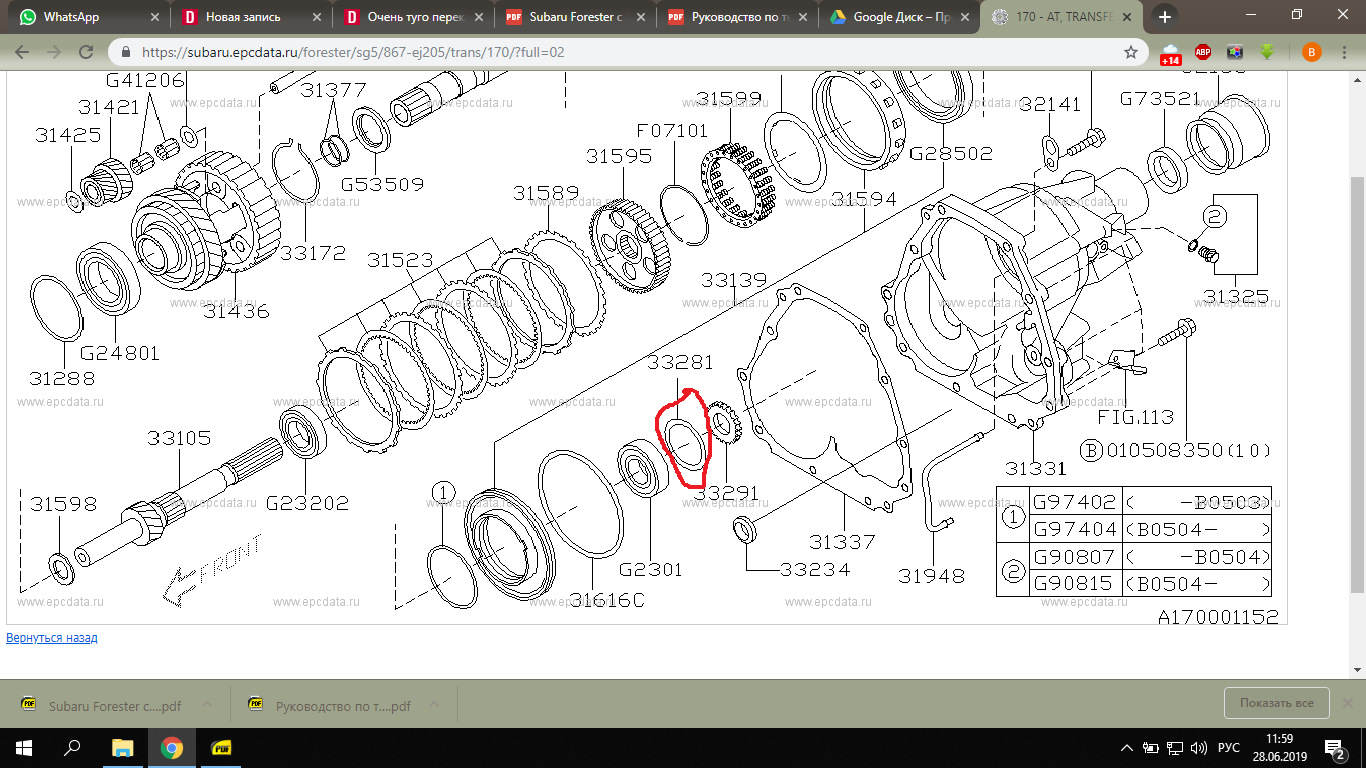Open Chrome's three-dot menu
Viewport: 1366px width, 768px height.
pyautogui.click(x=1344, y=52)
